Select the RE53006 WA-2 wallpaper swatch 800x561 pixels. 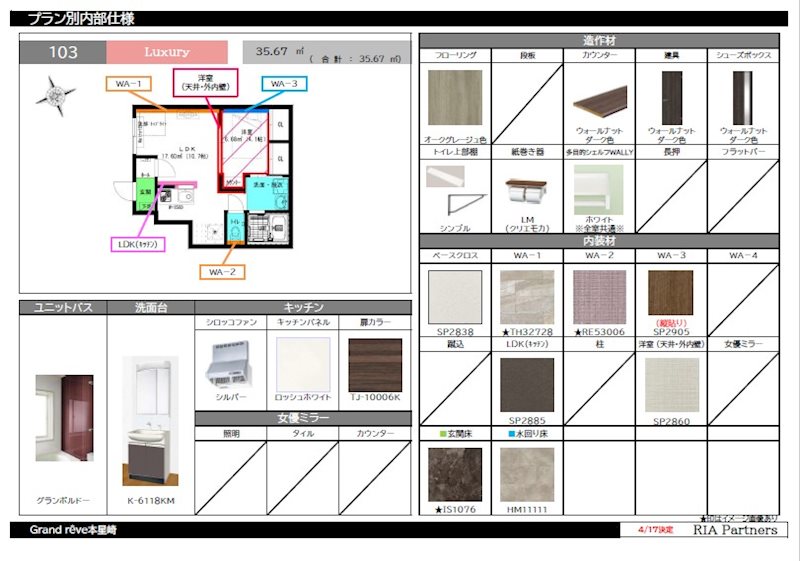click(x=599, y=297)
